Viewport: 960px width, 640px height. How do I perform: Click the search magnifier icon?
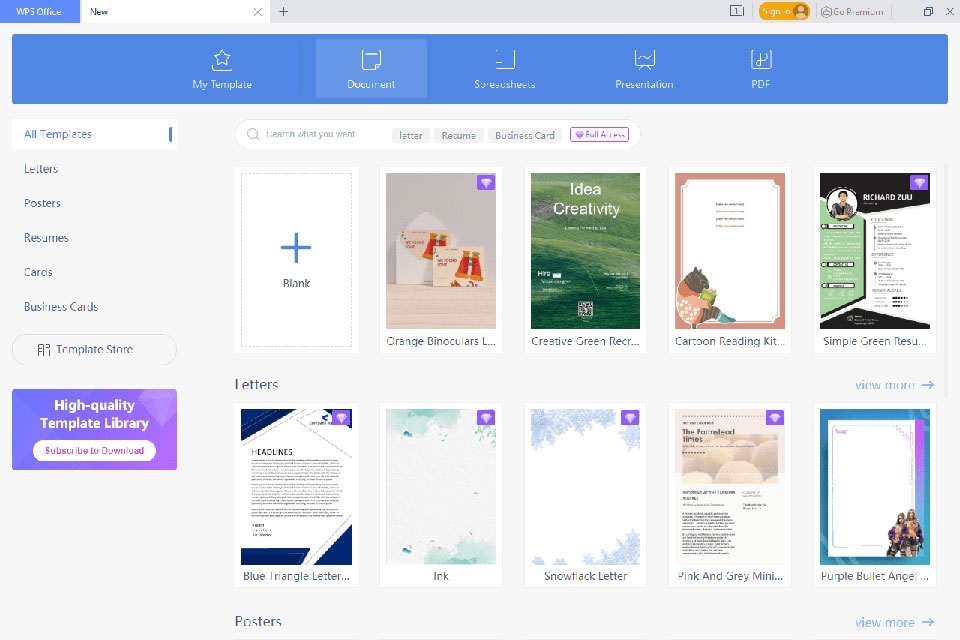251,134
